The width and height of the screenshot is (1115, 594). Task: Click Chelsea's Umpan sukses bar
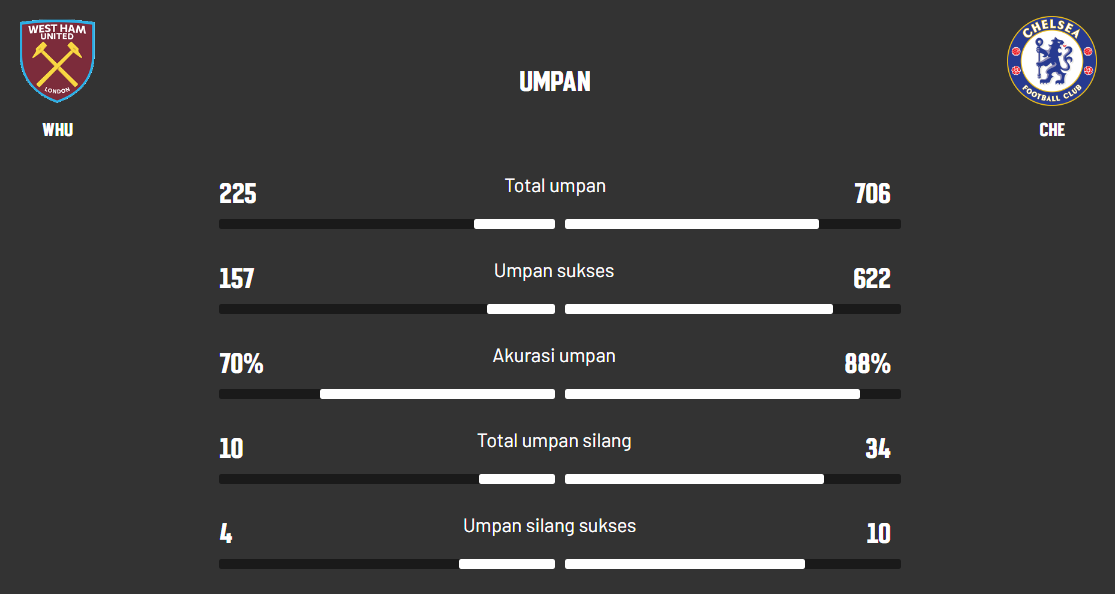(x=699, y=309)
